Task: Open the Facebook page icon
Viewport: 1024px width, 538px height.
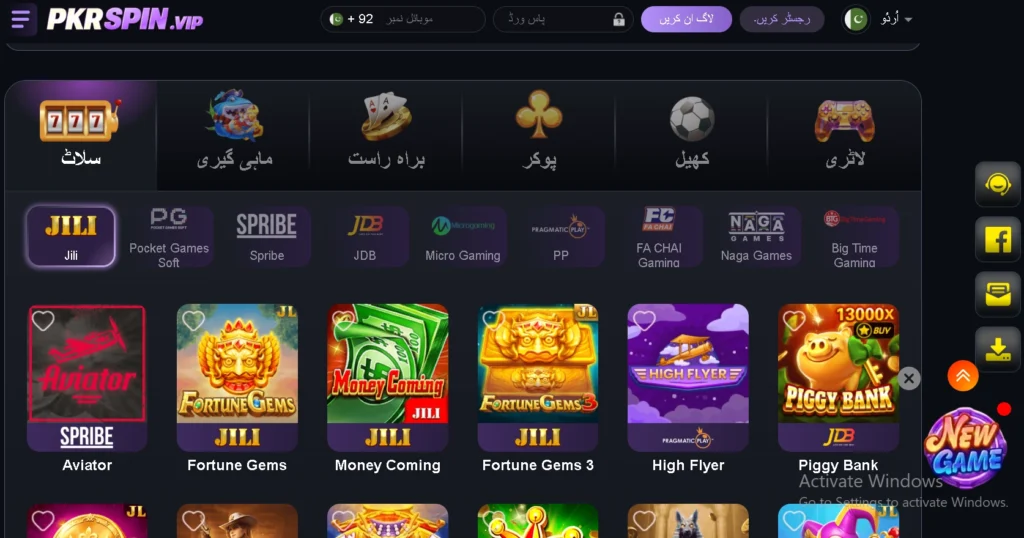Action: pos(997,240)
